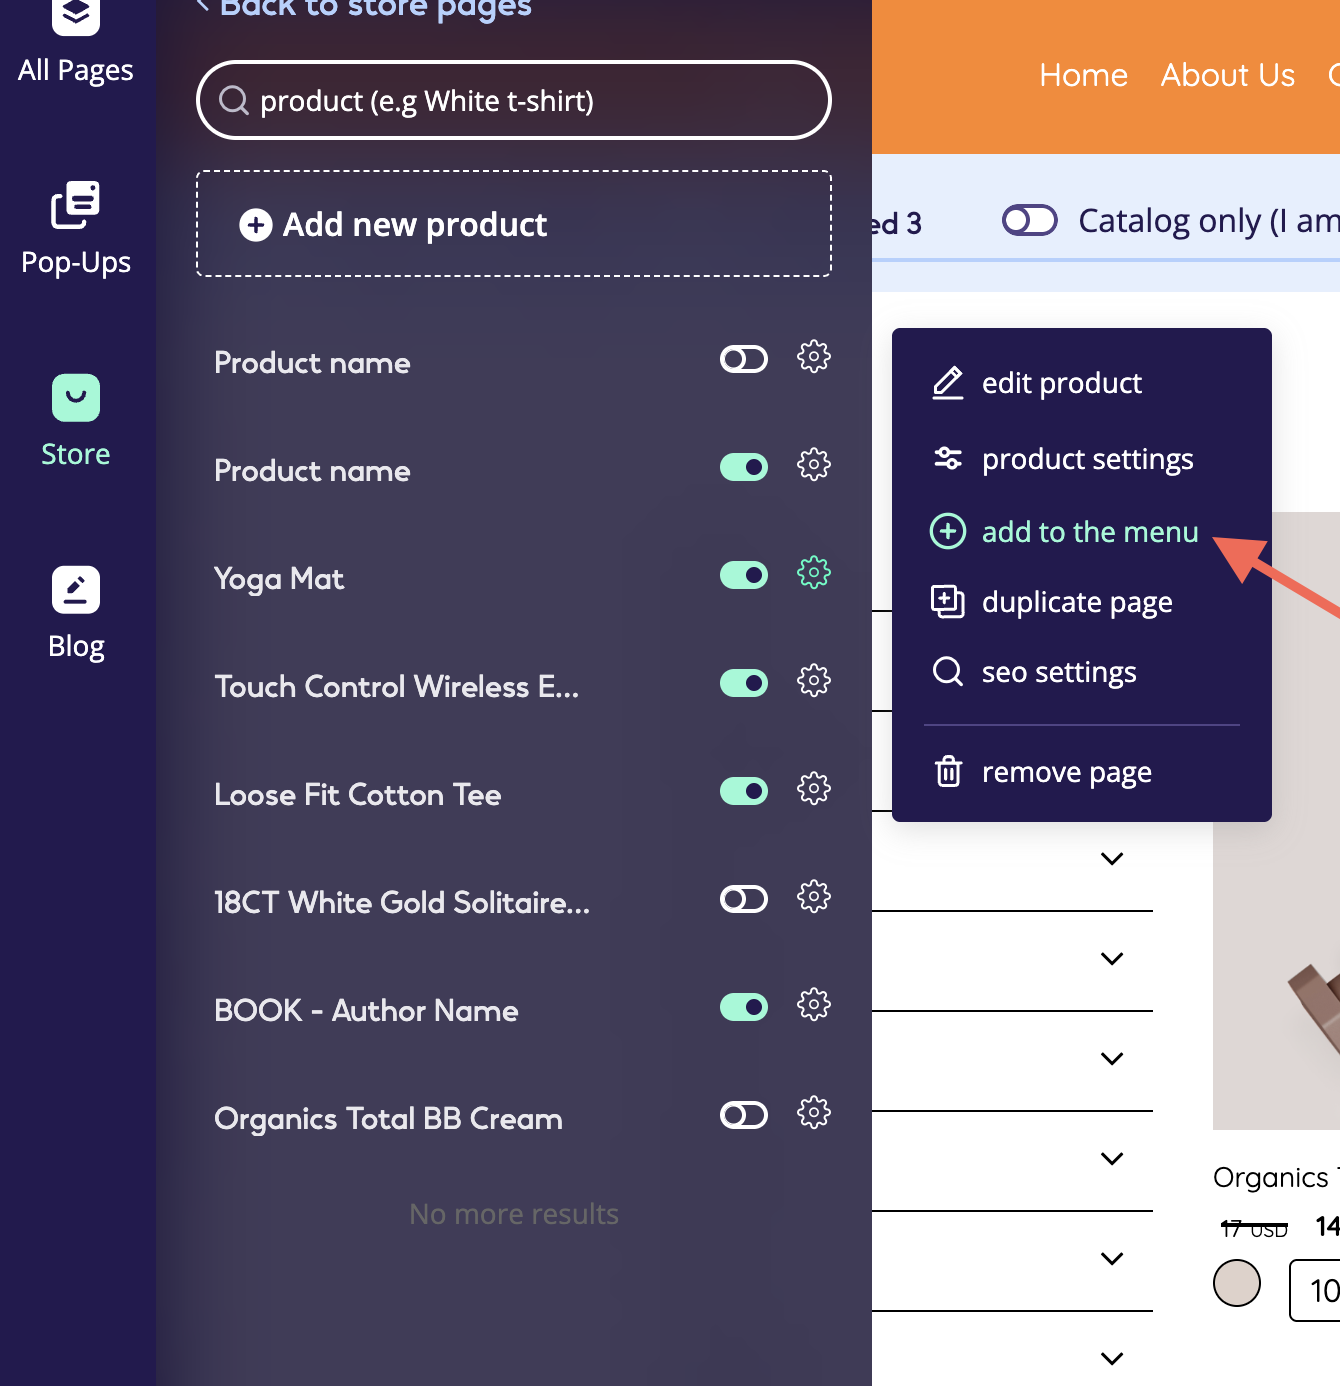The width and height of the screenshot is (1340, 1386).
Task: Choose edit product from the context menu
Action: click(1062, 383)
